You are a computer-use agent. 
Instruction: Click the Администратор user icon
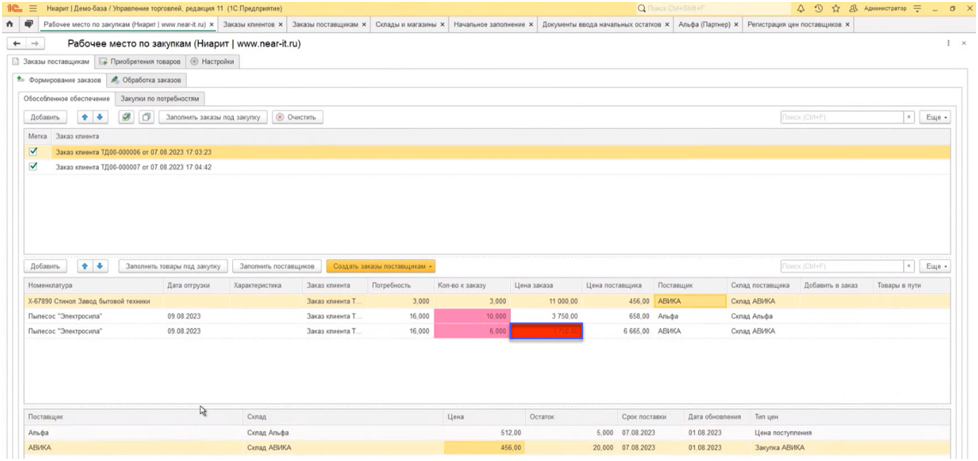[x=853, y=9]
